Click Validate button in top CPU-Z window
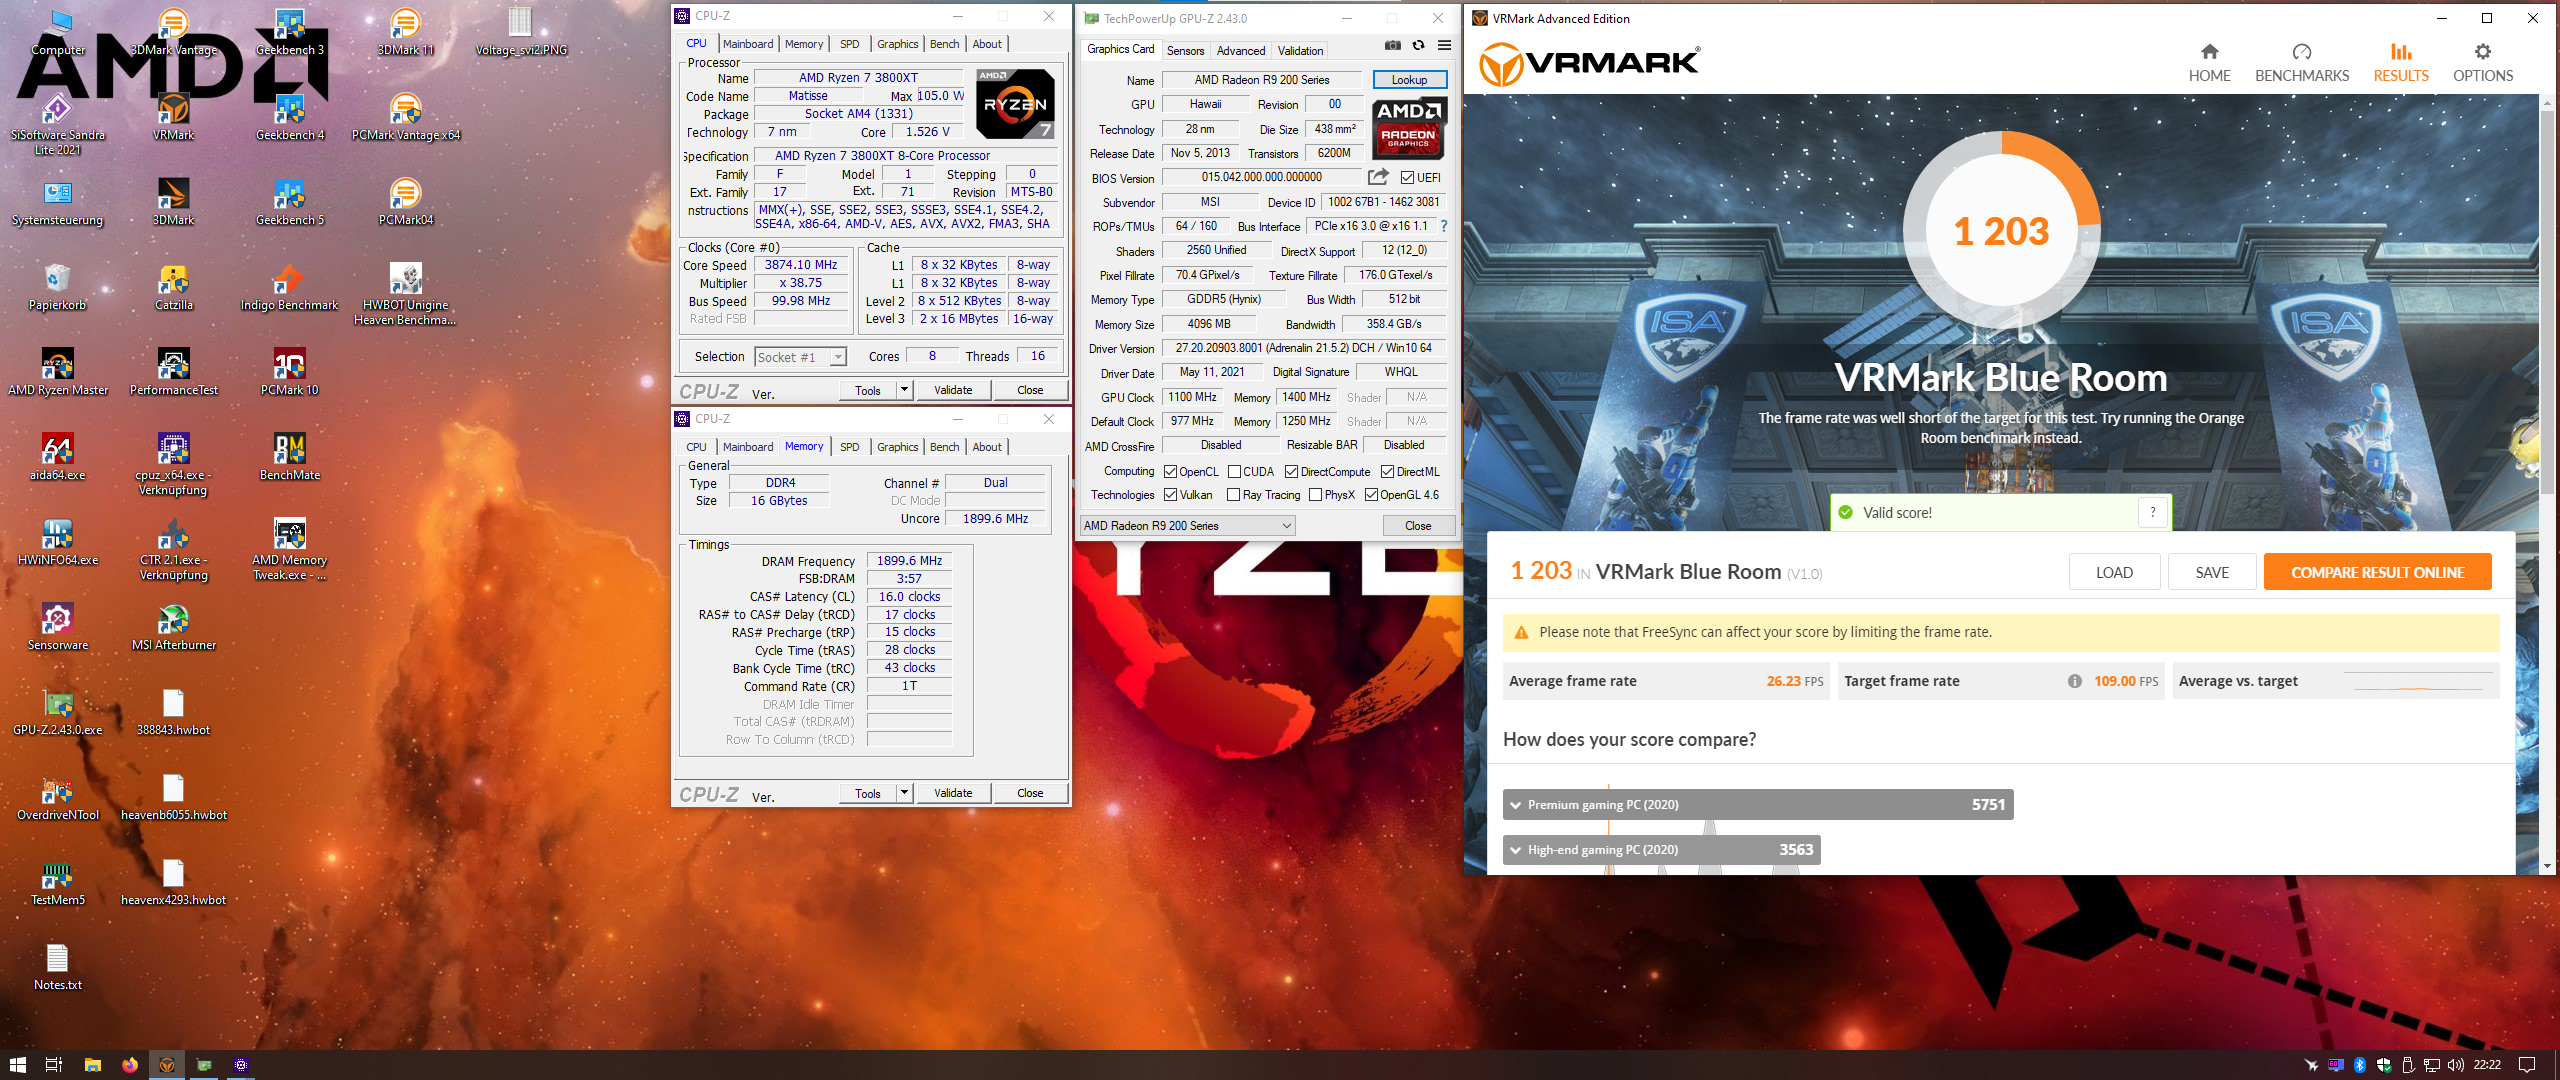 953,390
